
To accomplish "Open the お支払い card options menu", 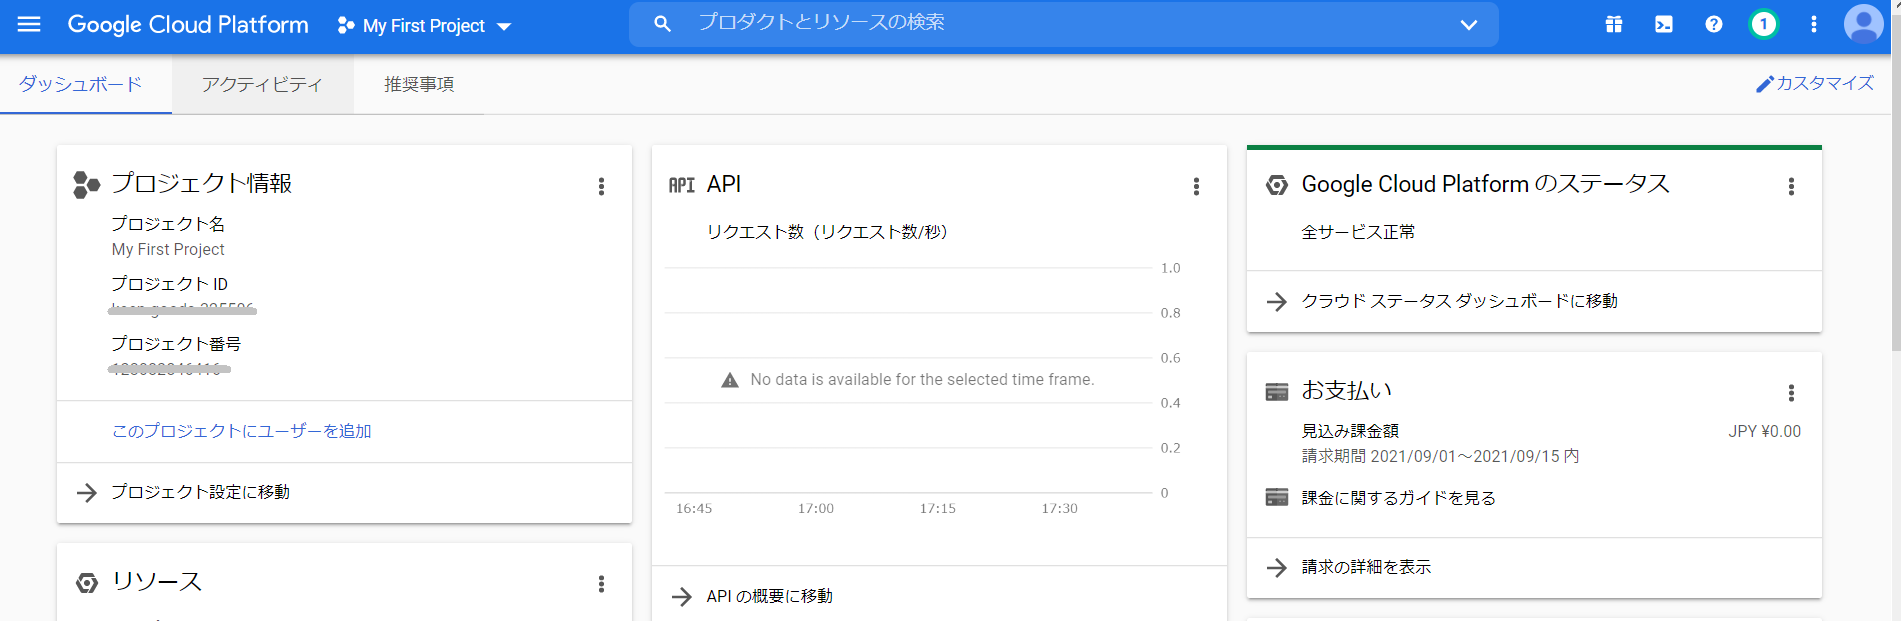I will [x=1791, y=393].
